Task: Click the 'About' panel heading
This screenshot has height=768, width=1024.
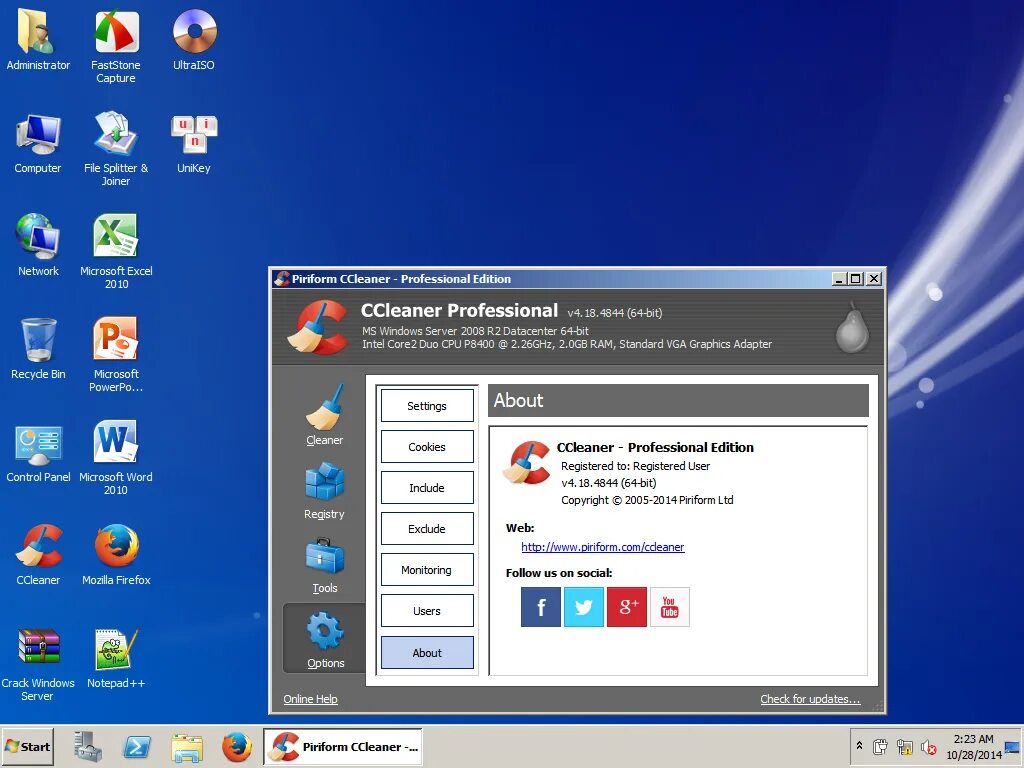Action: tap(519, 400)
